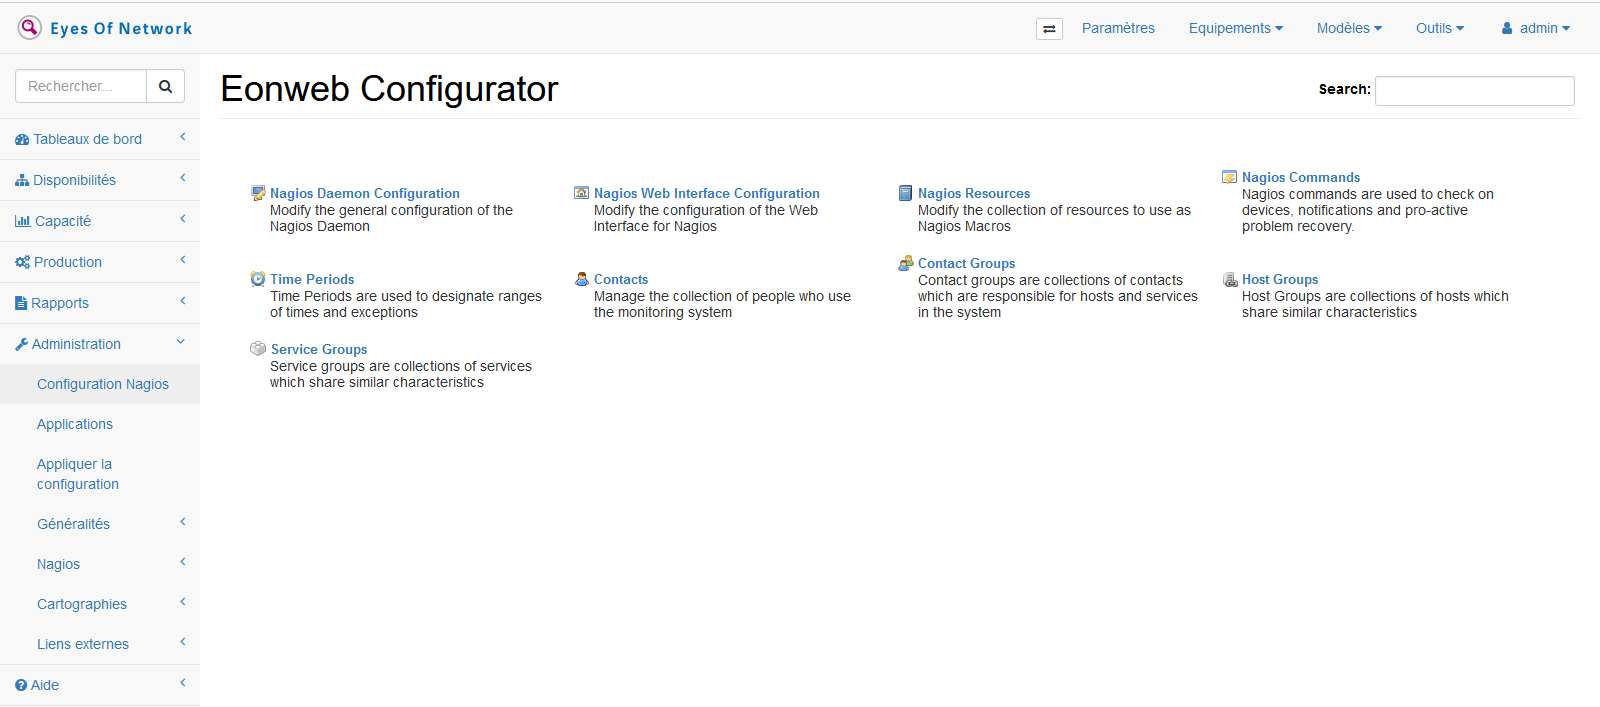1600x707 pixels.
Task: Open the Outils dropdown menu
Action: click(x=1439, y=28)
